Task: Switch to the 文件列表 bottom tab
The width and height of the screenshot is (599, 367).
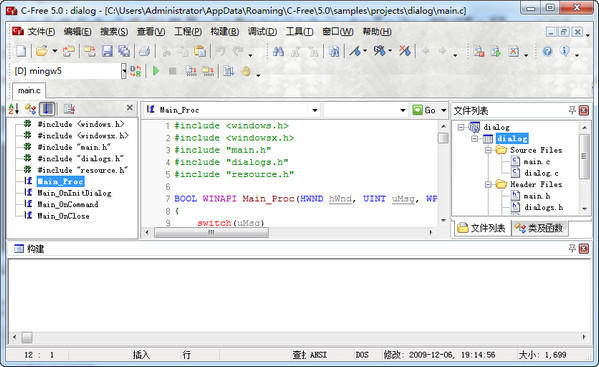Action: 482,228
